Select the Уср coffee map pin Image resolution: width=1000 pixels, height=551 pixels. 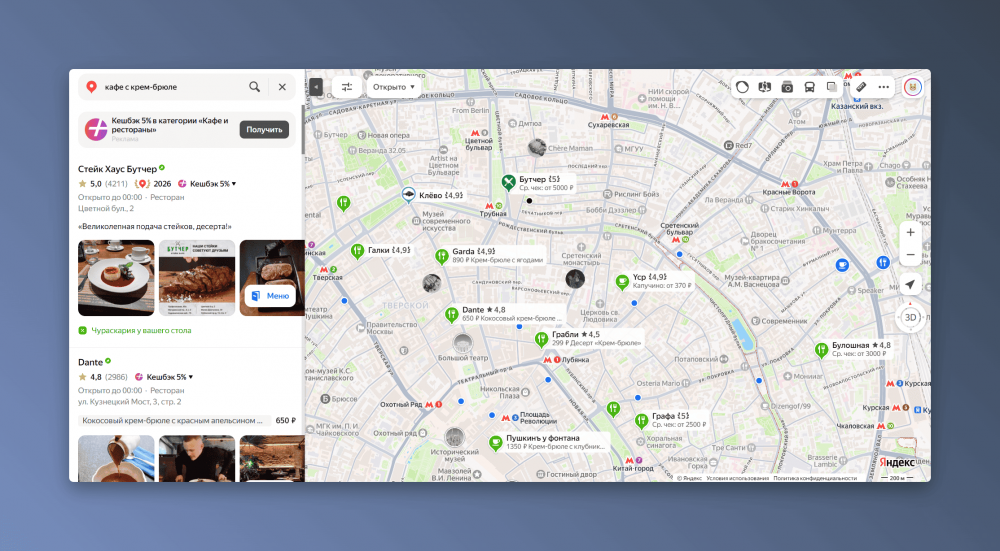pos(622,281)
